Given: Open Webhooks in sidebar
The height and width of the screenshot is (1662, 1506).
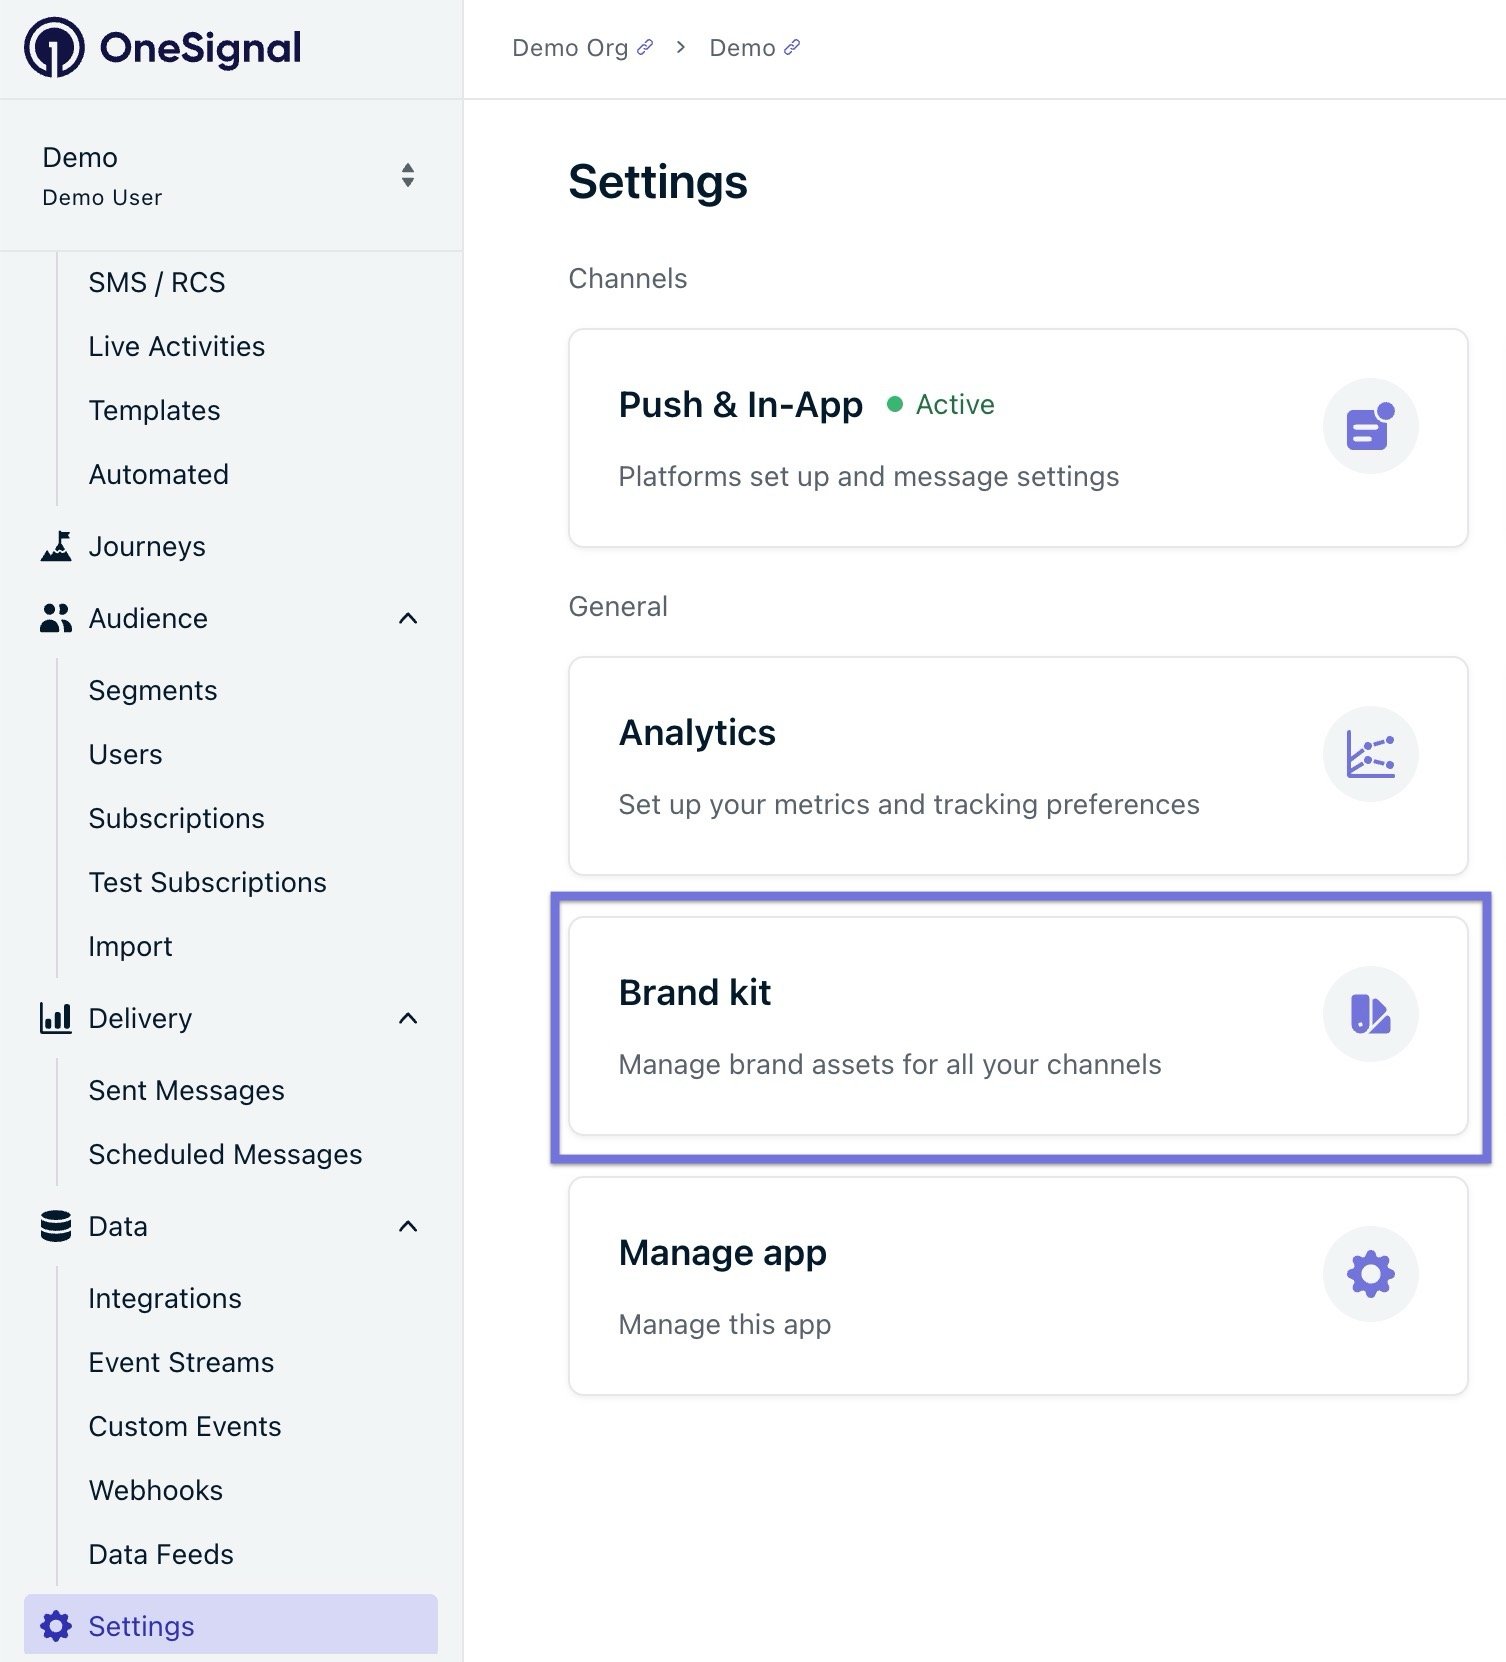Looking at the screenshot, I should [156, 1490].
